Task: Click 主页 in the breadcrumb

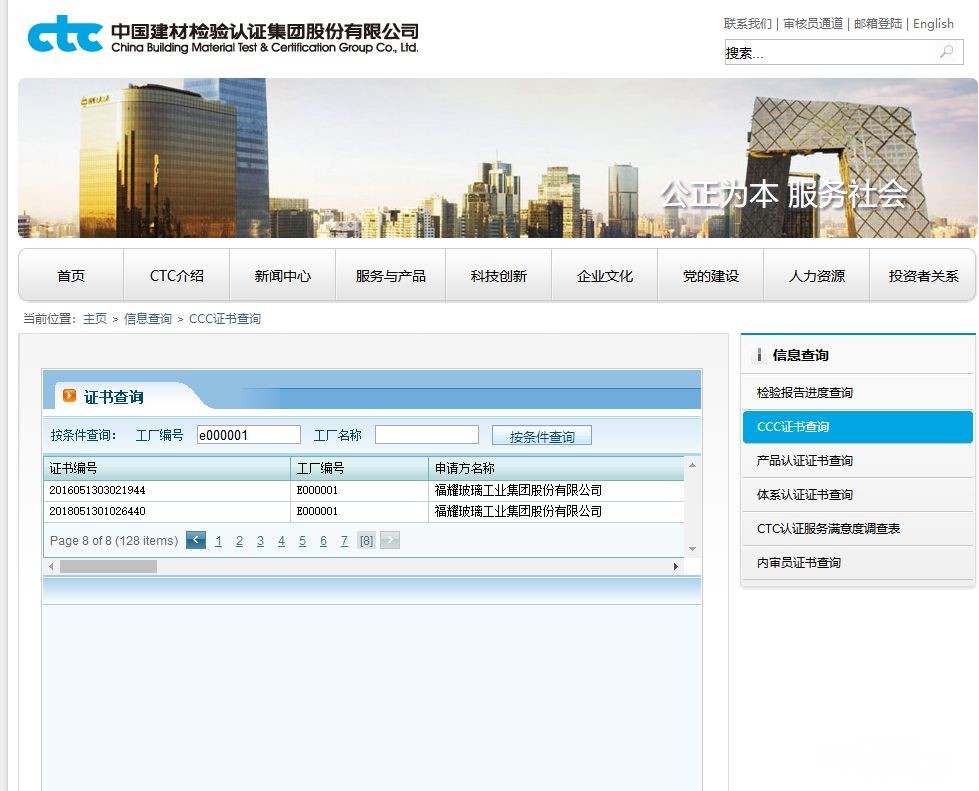Action: pos(95,319)
